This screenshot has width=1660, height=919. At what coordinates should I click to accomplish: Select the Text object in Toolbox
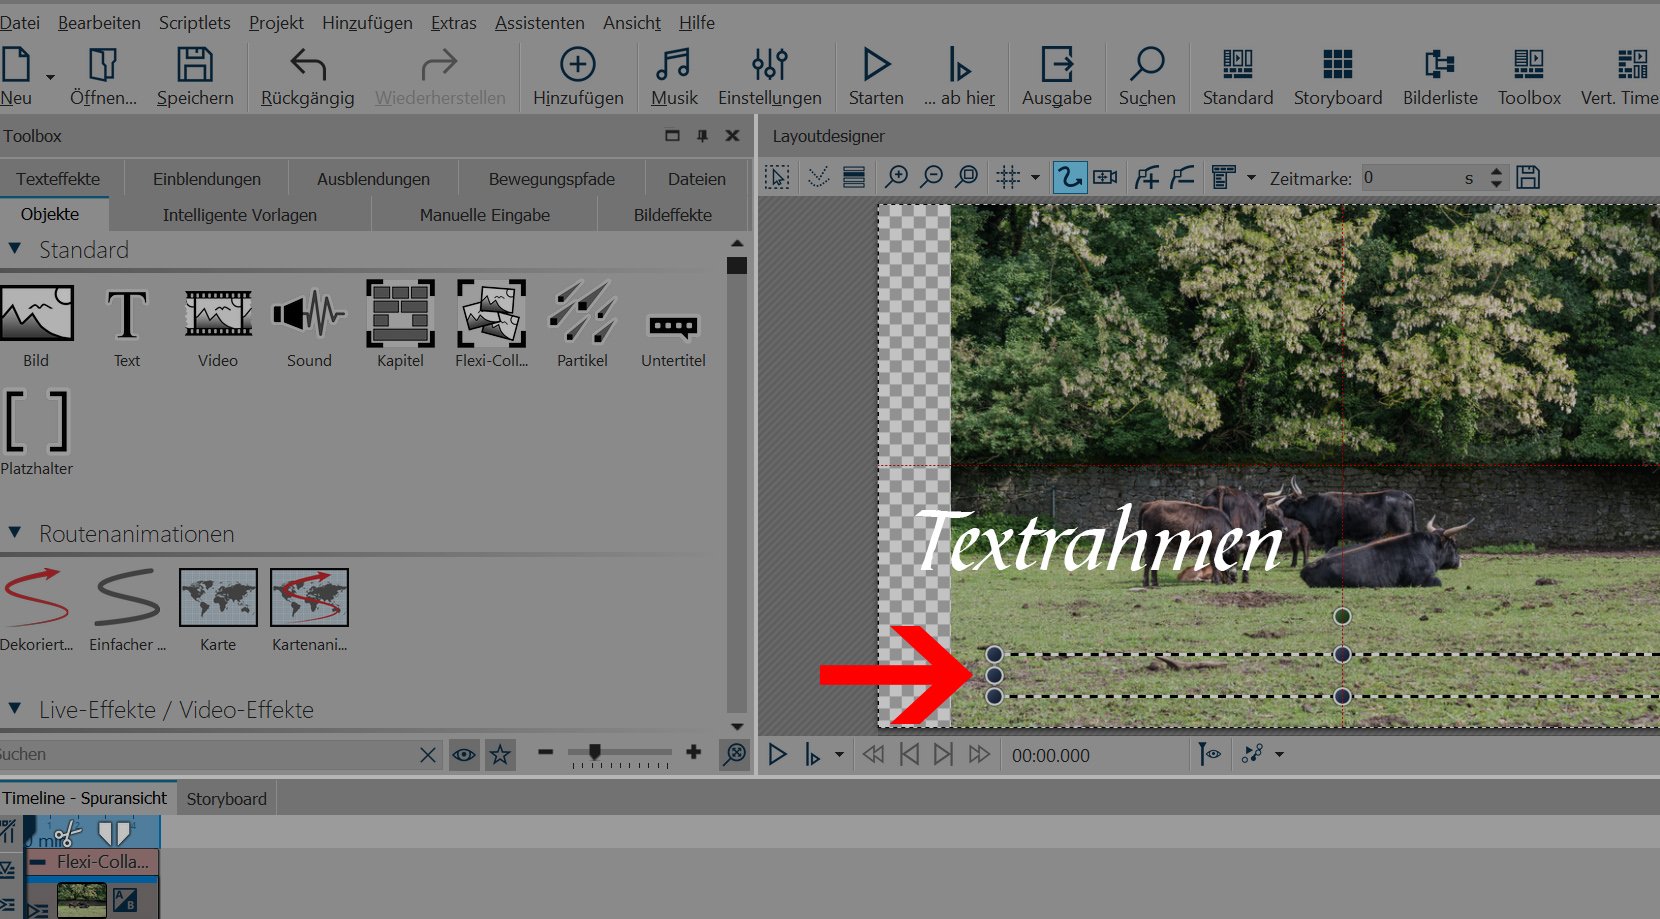[127, 324]
